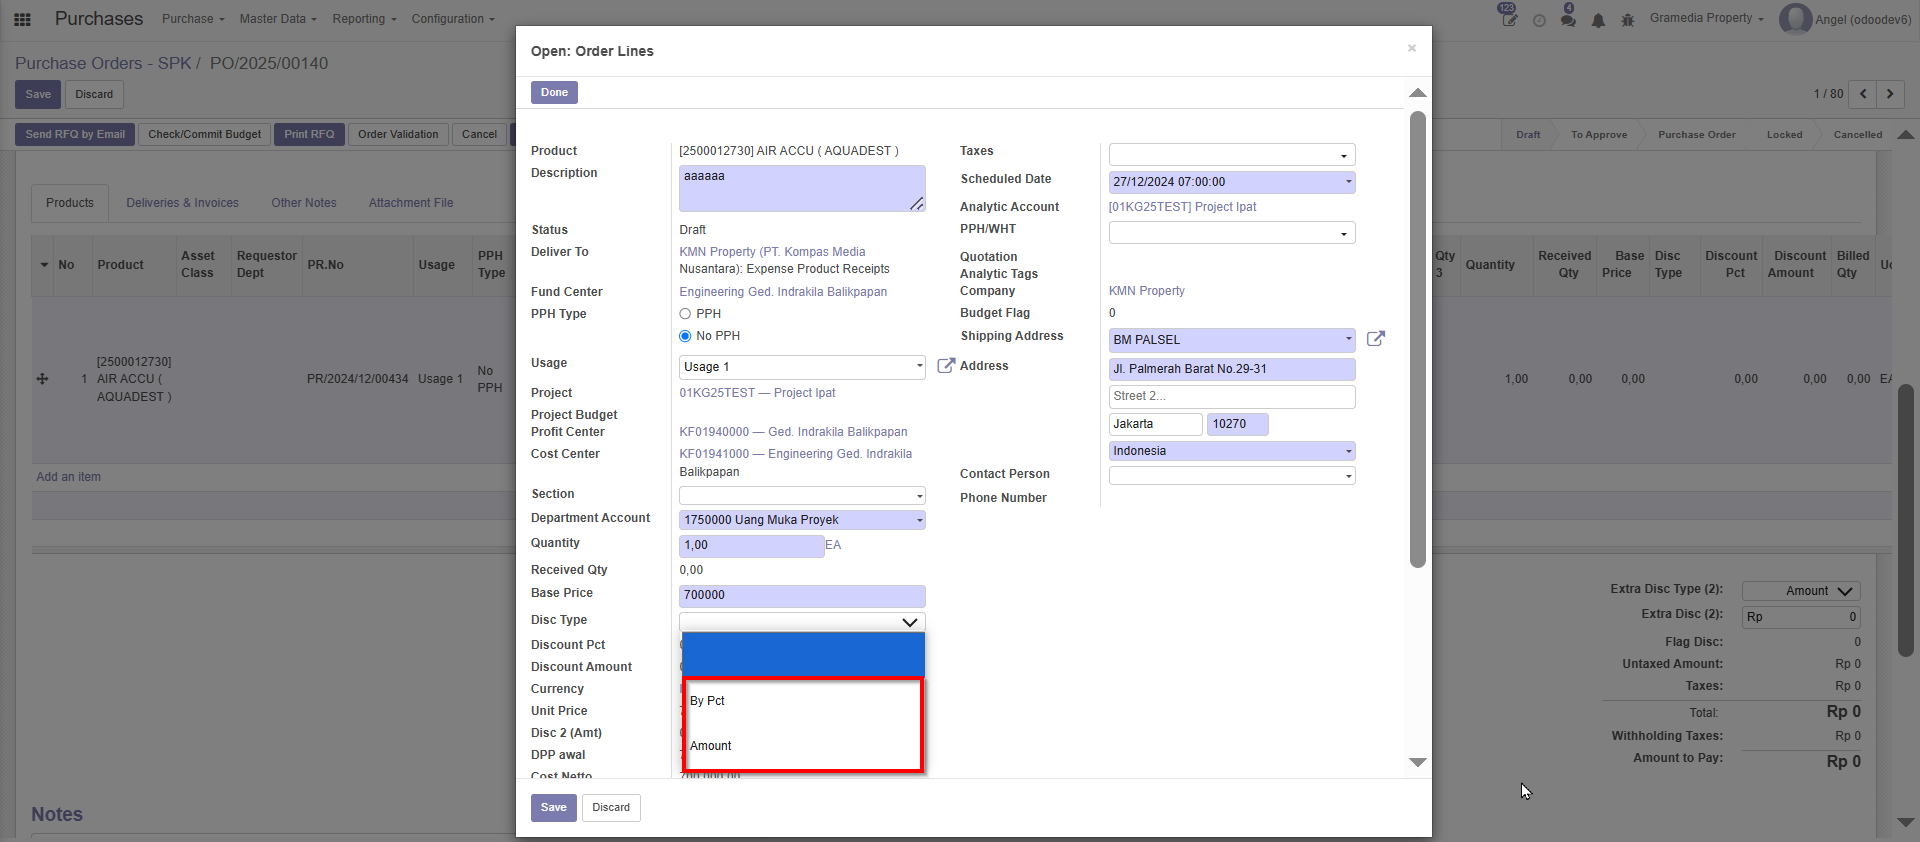Open the Master Data menu
Image resolution: width=1920 pixels, height=842 pixels.
(x=278, y=19)
